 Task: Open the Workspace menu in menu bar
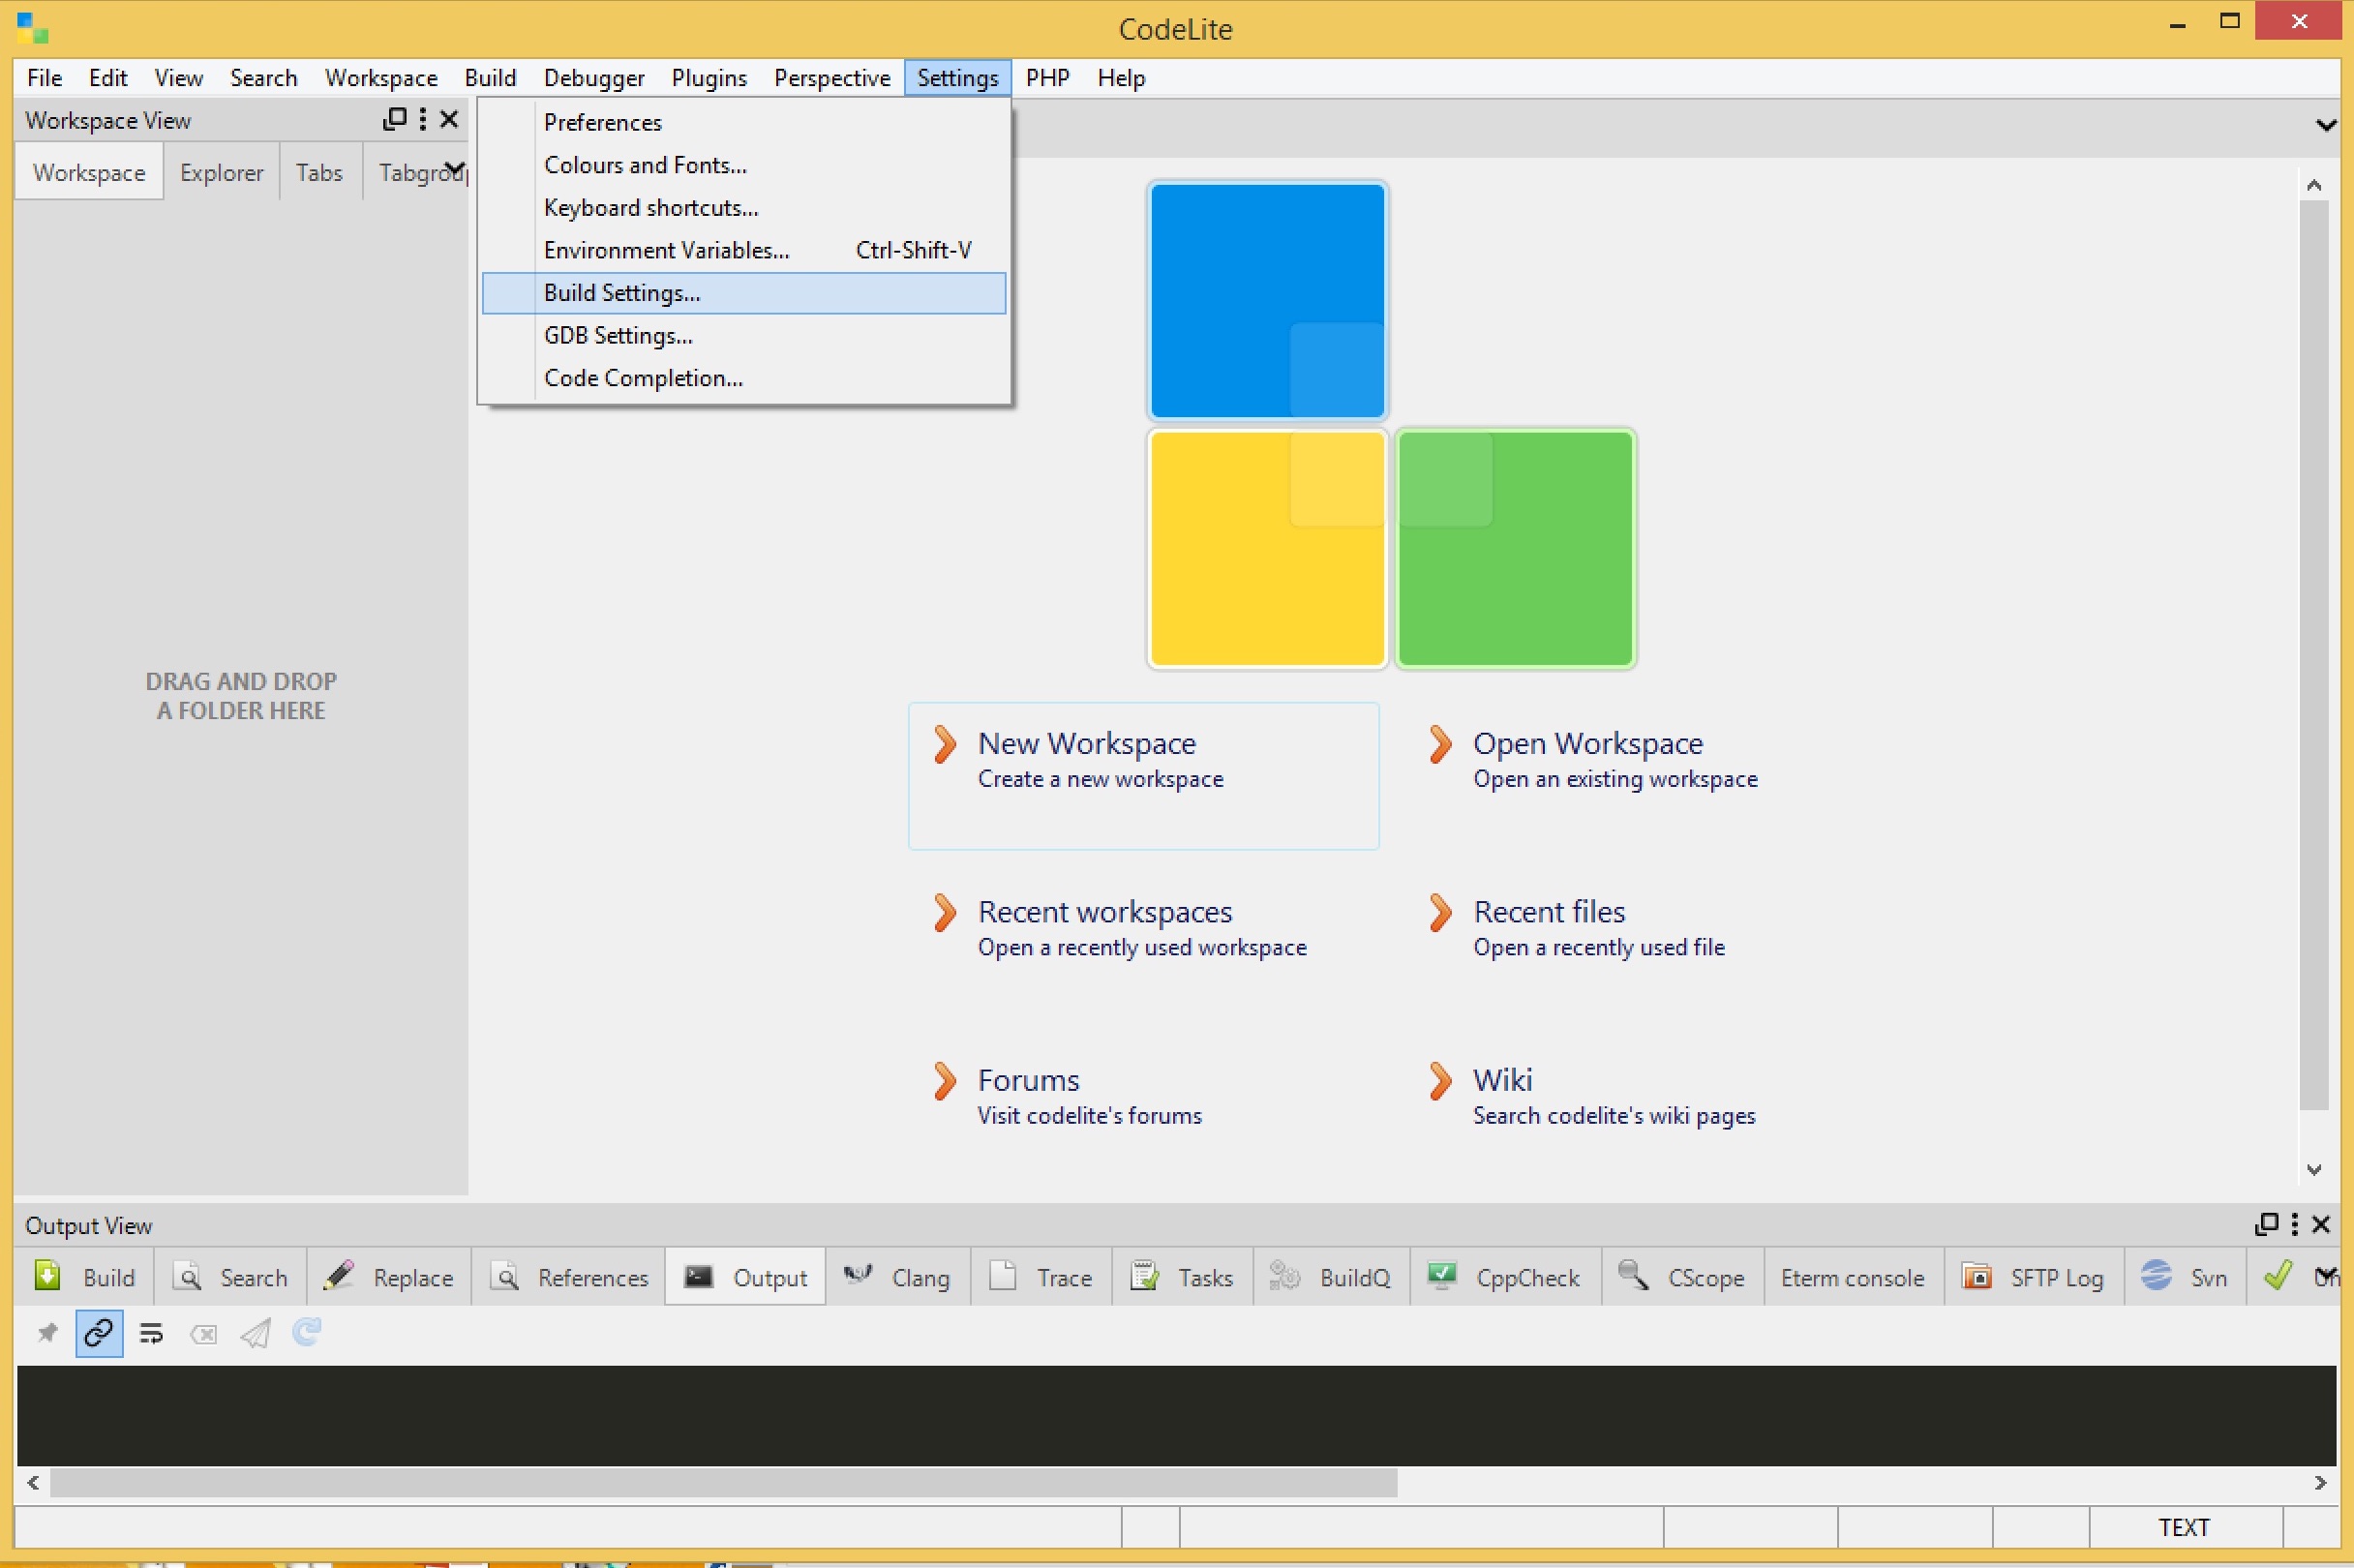[x=381, y=77]
